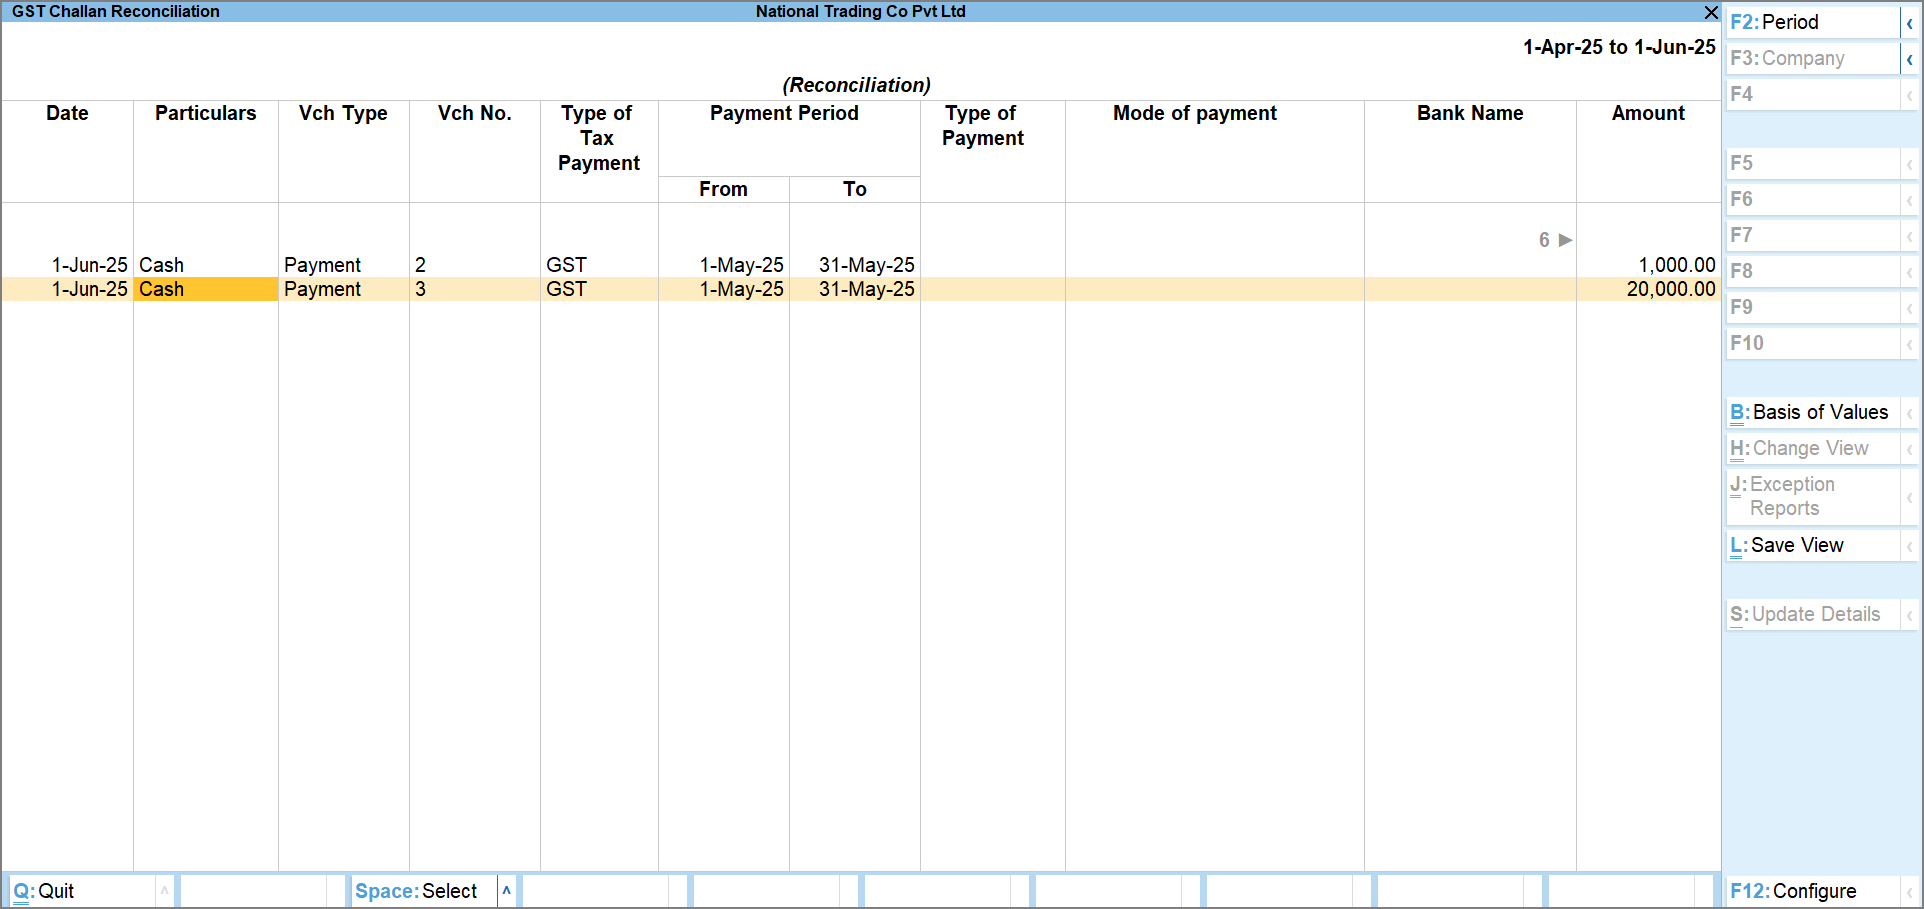Viewport: 1924px width, 909px height.
Task: Click the 1,000.00 amount cell
Action: [x=1676, y=265]
